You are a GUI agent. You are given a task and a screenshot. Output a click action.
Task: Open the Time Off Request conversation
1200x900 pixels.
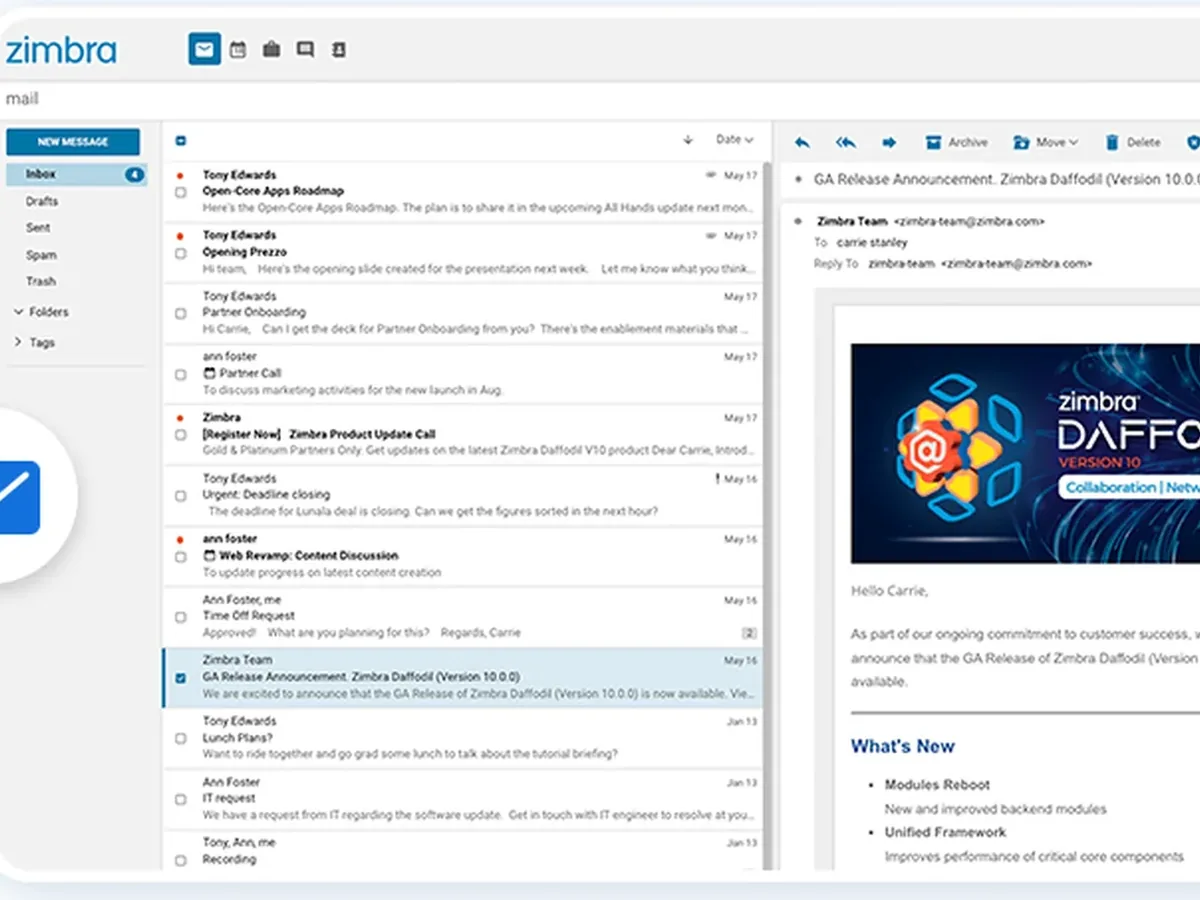463,617
